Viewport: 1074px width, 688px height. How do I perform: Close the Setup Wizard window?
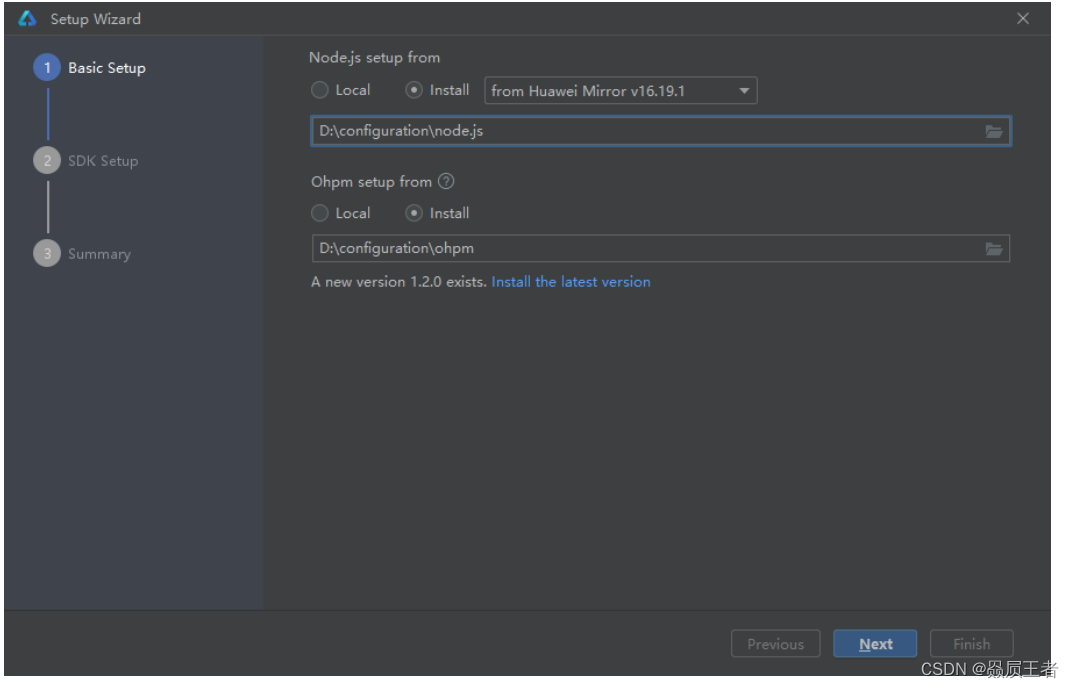1023,19
